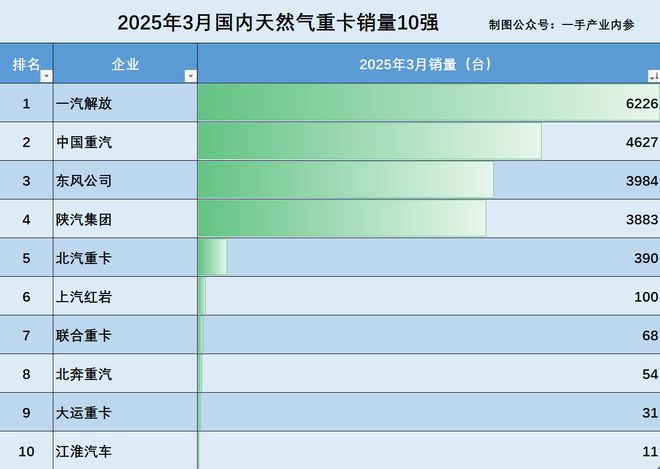Click the sales value 31
This screenshot has width=660, height=469.
650,413
